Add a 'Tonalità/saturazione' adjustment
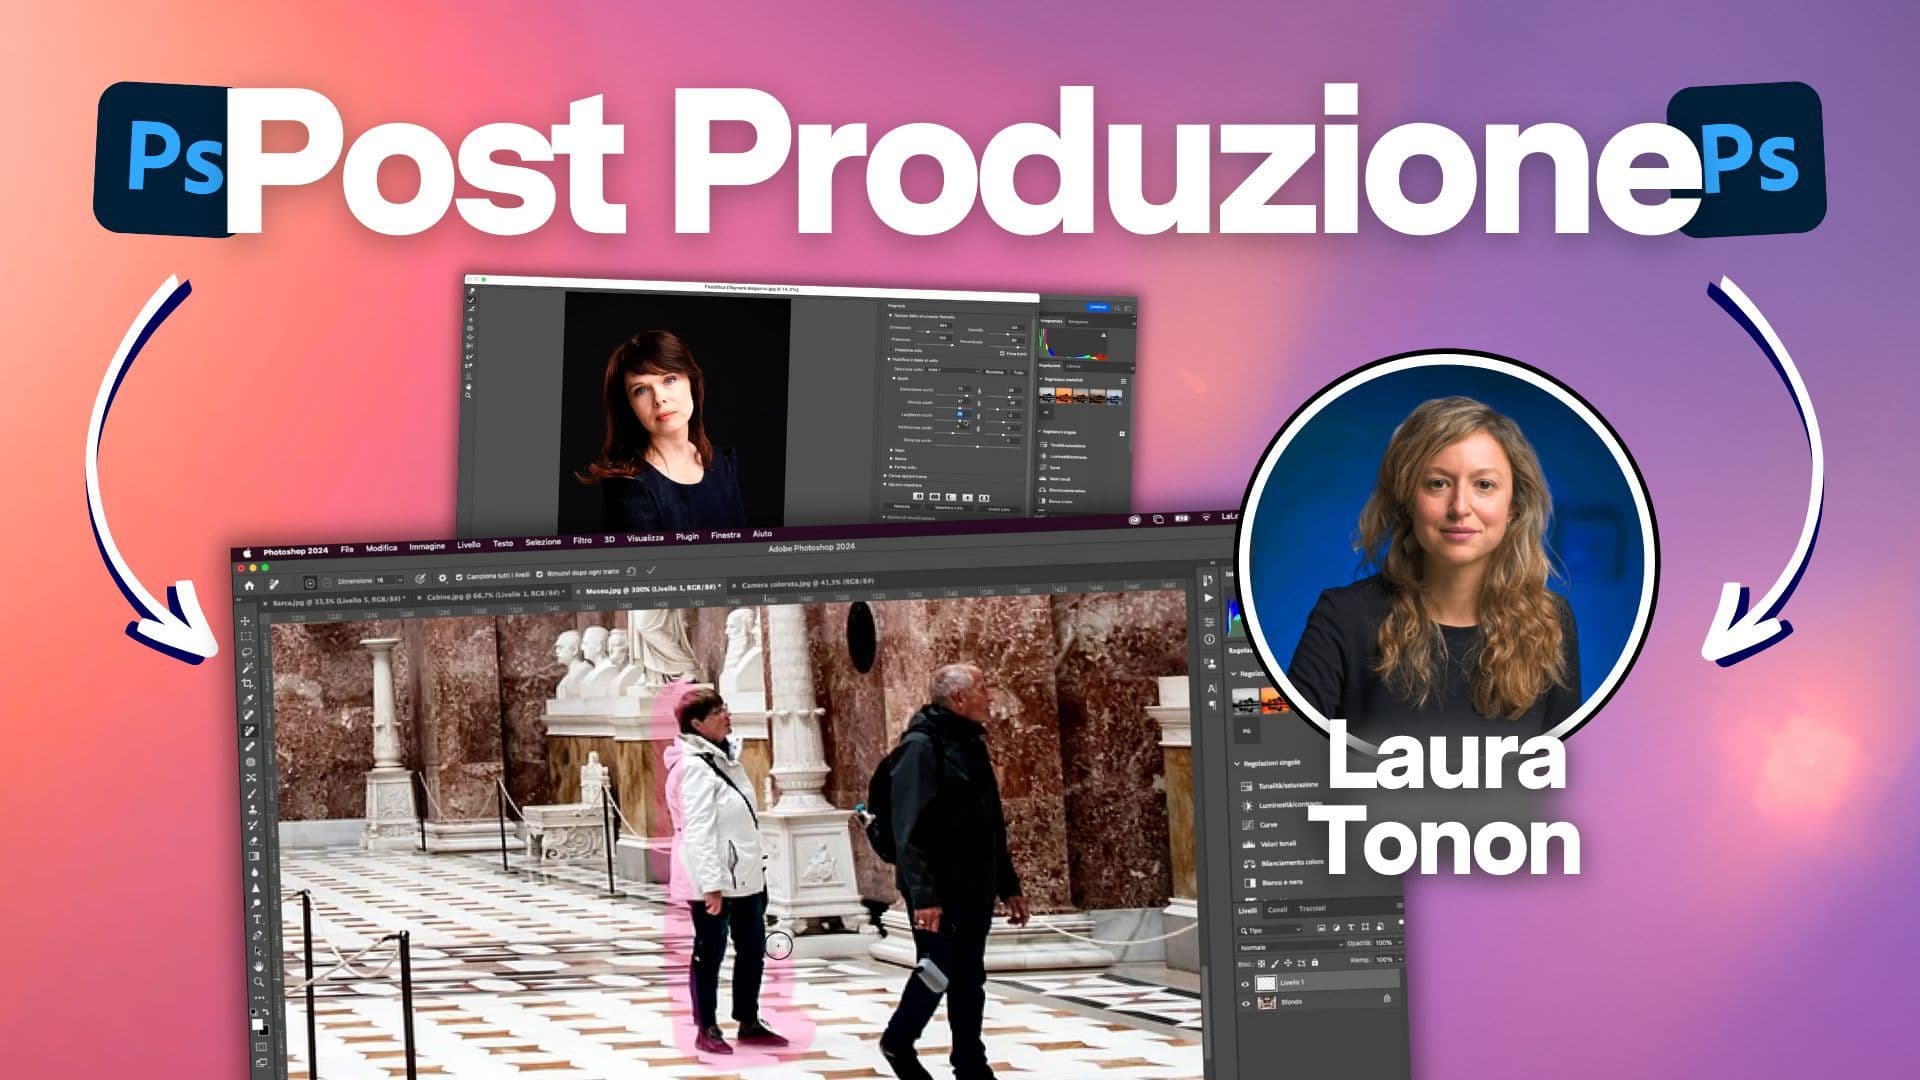Image resolution: width=1920 pixels, height=1080 pixels. (1281, 785)
